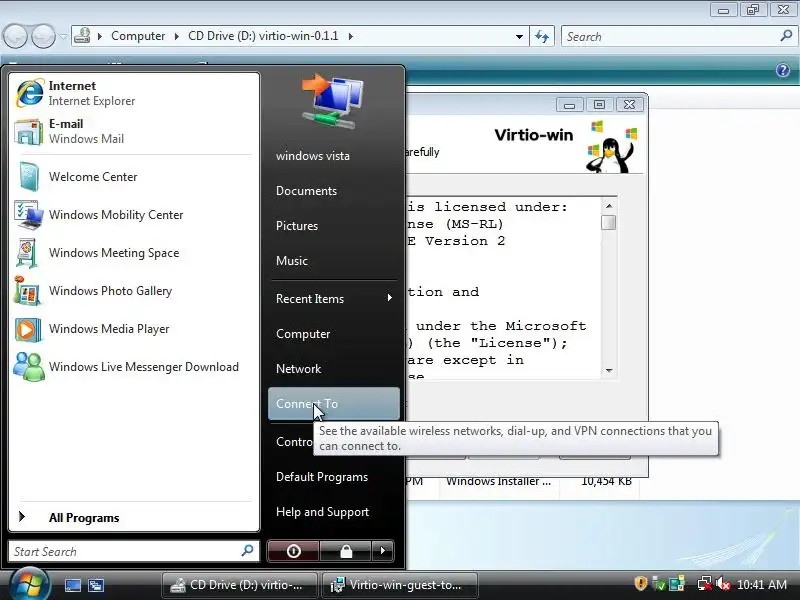Expand the Computer breadcrumb arrow
Image resolution: width=800 pixels, height=600 pixels.
177,36
